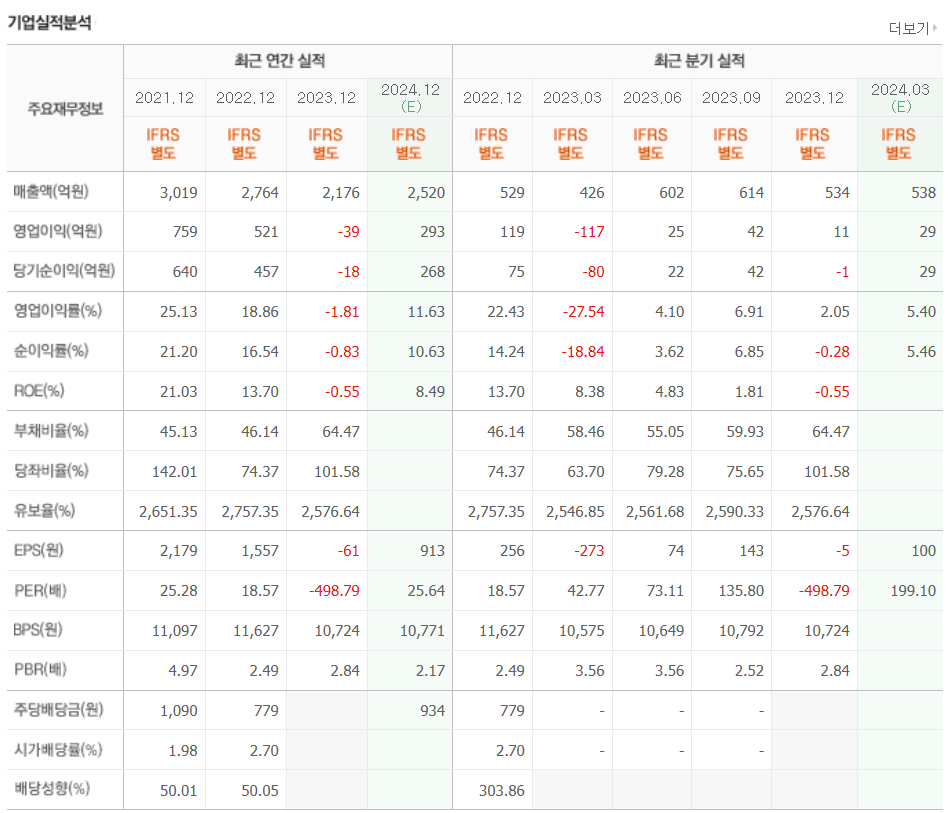Click the net margin value 21.20
Screen dimensions: 952x813
(x=178, y=352)
